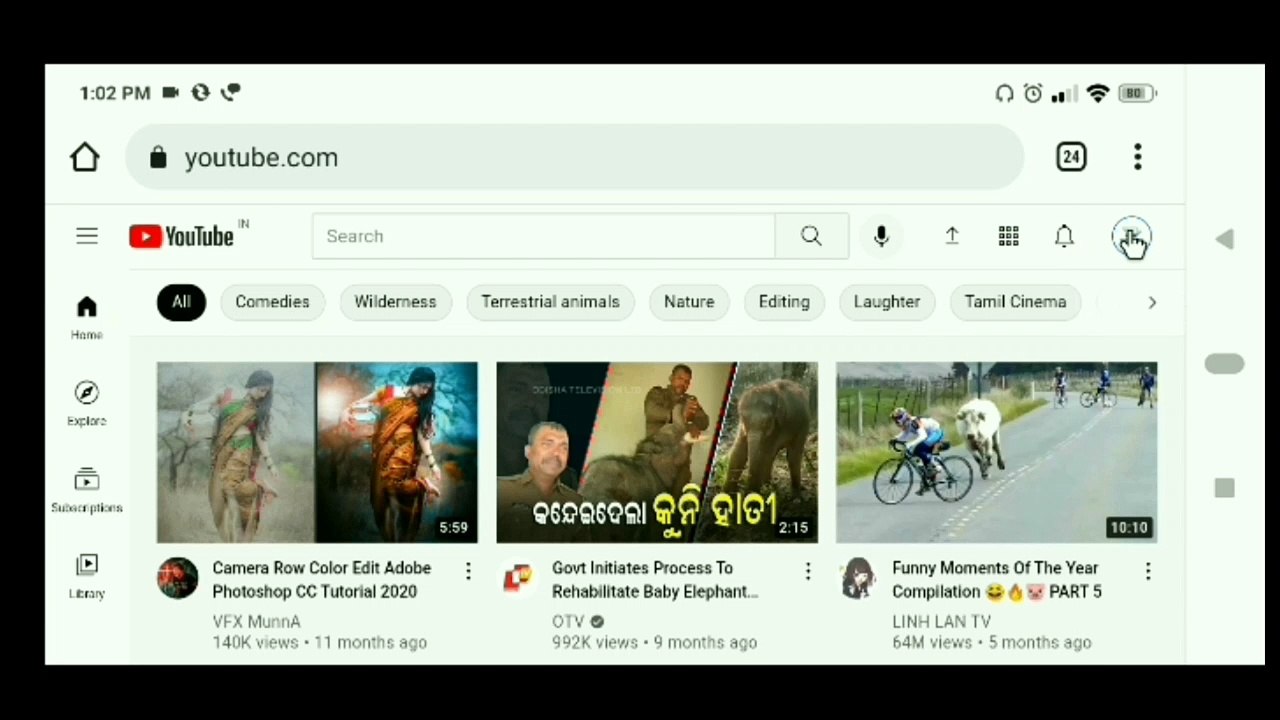Open Govt Initiates Process To Rehabilitate title
The image size is (1280, 720).
(x=655, y=580)
